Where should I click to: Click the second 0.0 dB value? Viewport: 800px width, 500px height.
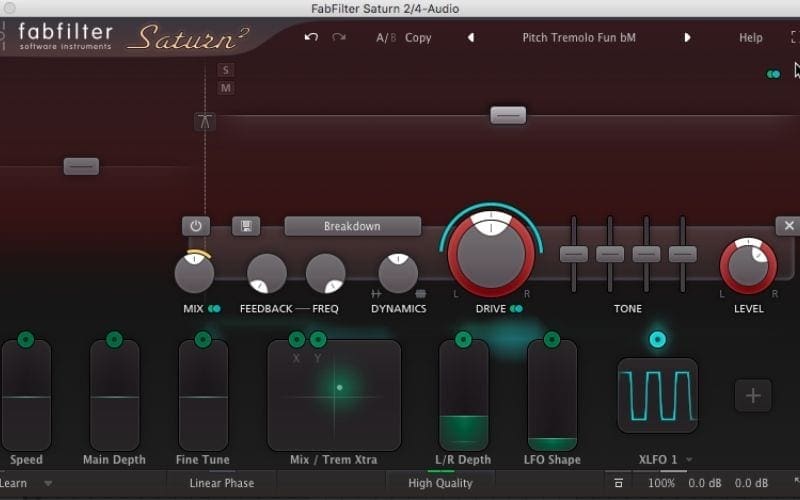(751, 483)
